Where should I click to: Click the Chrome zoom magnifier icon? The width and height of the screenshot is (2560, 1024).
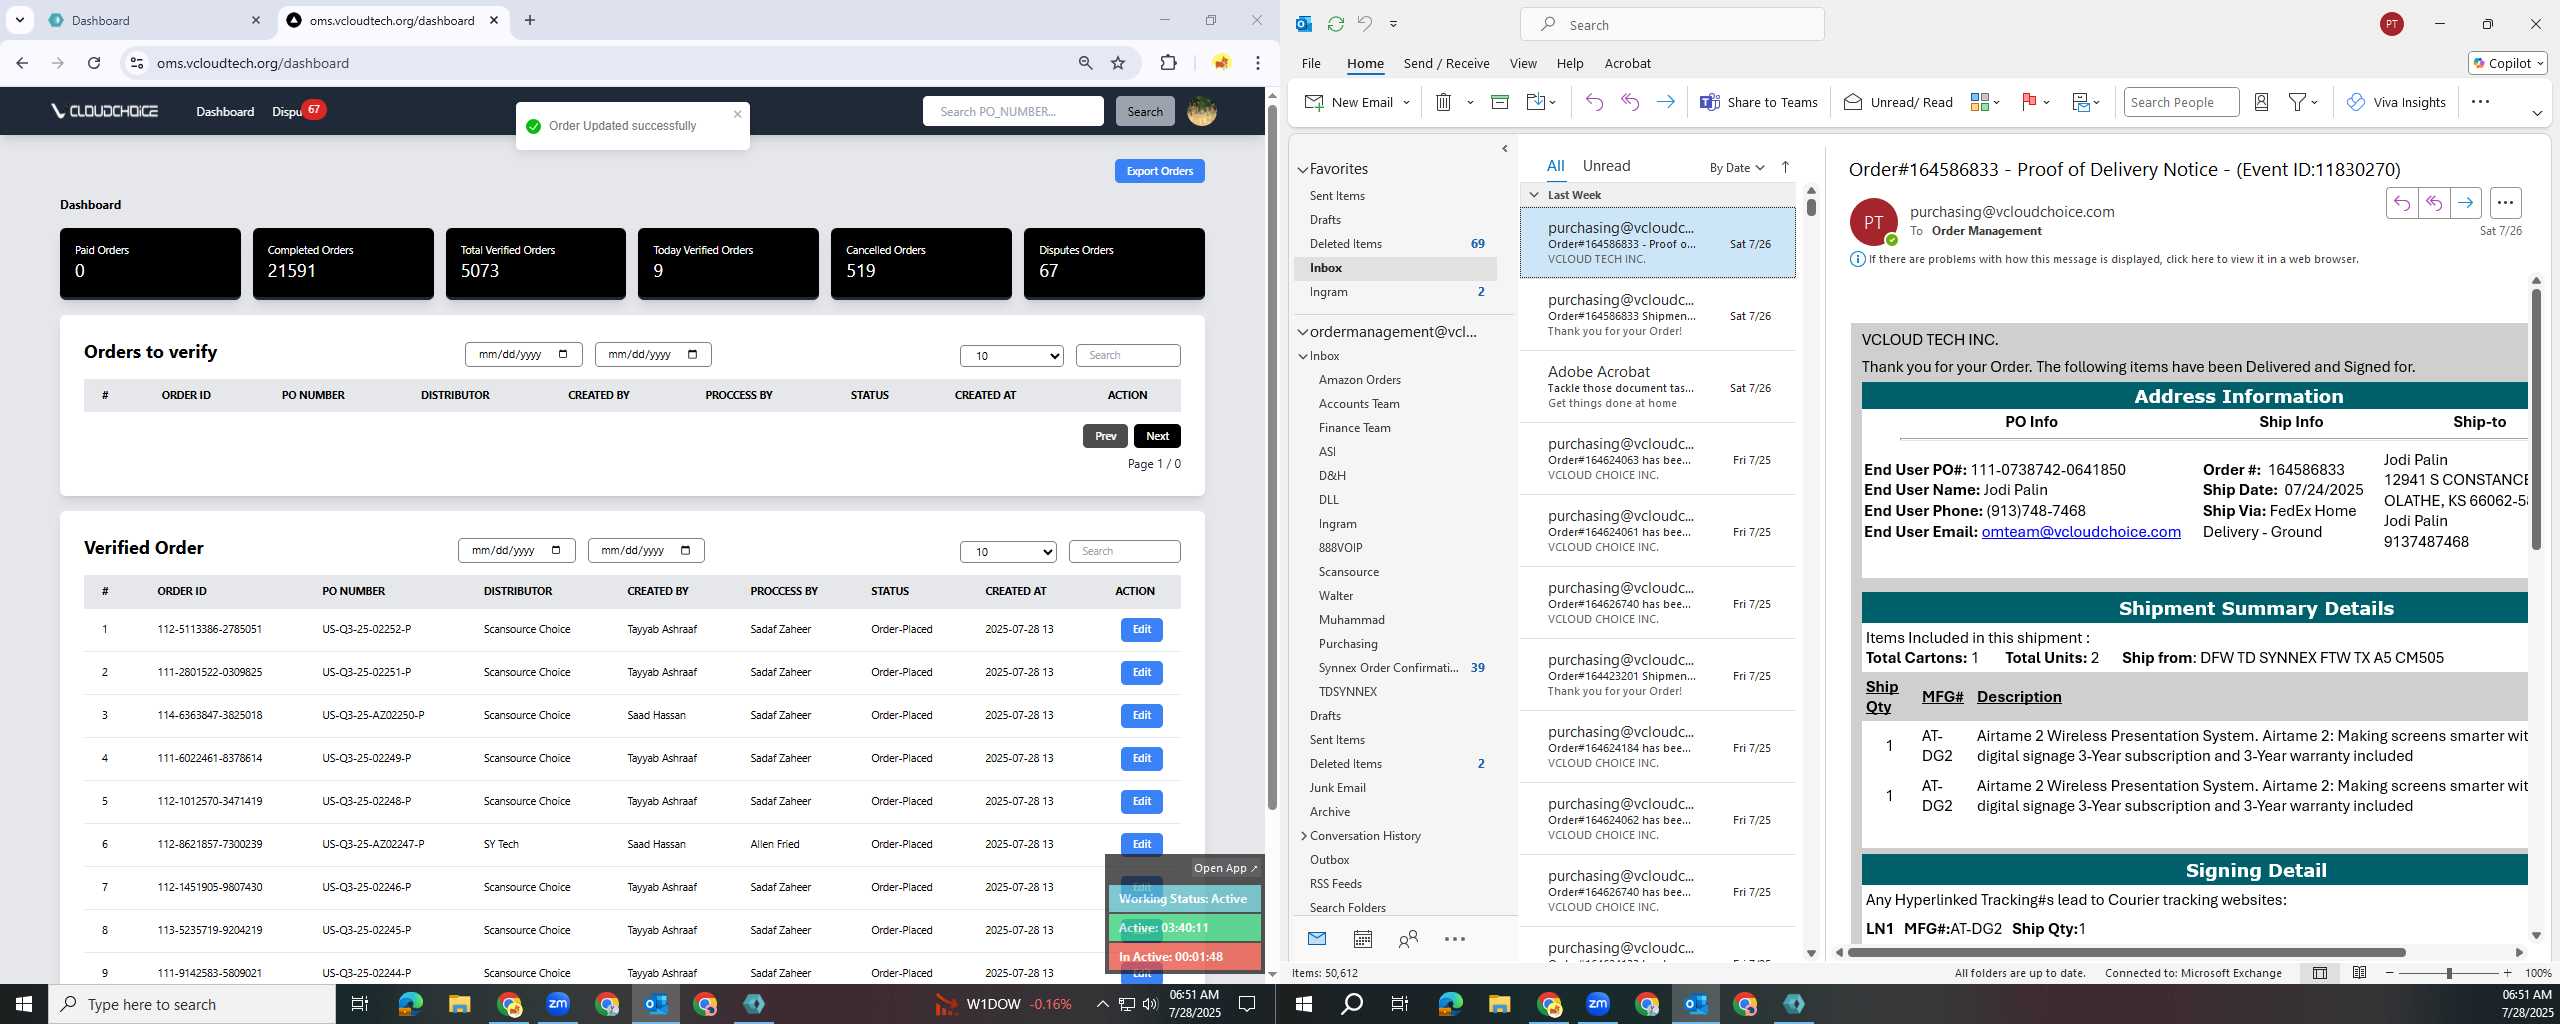point(1085,63)
